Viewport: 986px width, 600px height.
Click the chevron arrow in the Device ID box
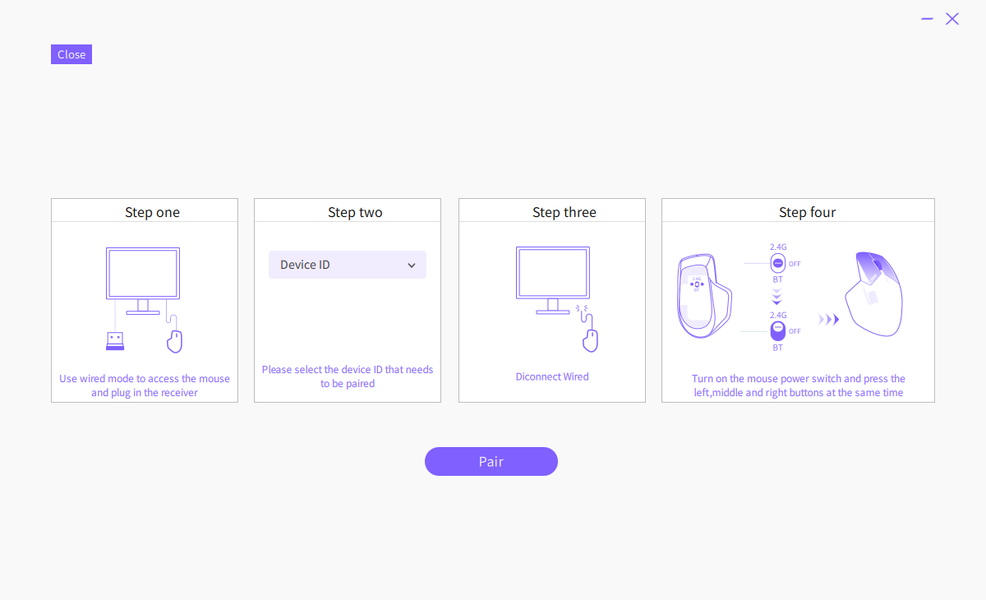tap(411, 265)
